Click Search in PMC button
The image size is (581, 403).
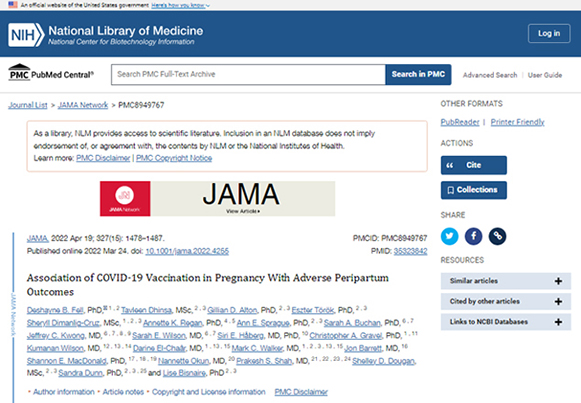tap(418, 74)
